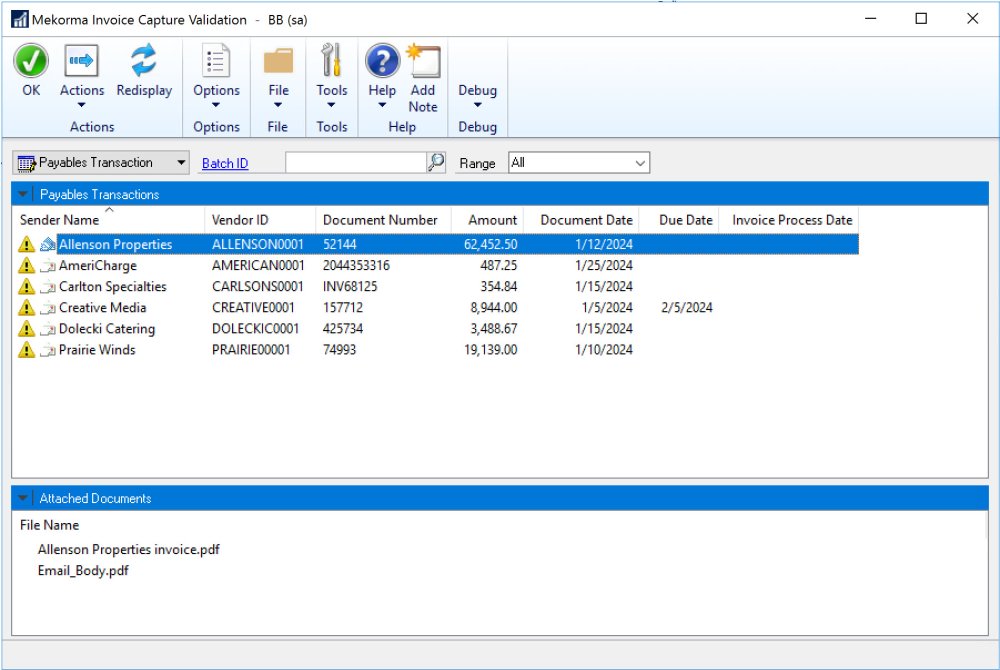Open the Tools wrench icon
Screen dimensions: 1000x670
pos(331,62)
